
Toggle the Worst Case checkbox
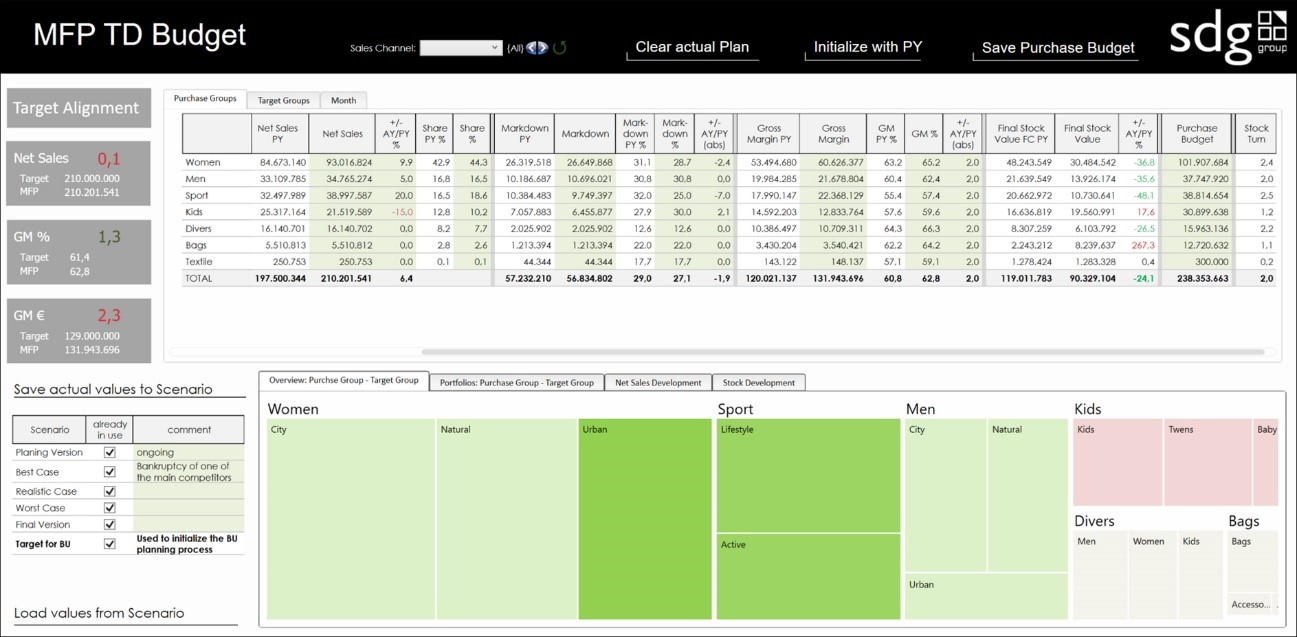109,508
